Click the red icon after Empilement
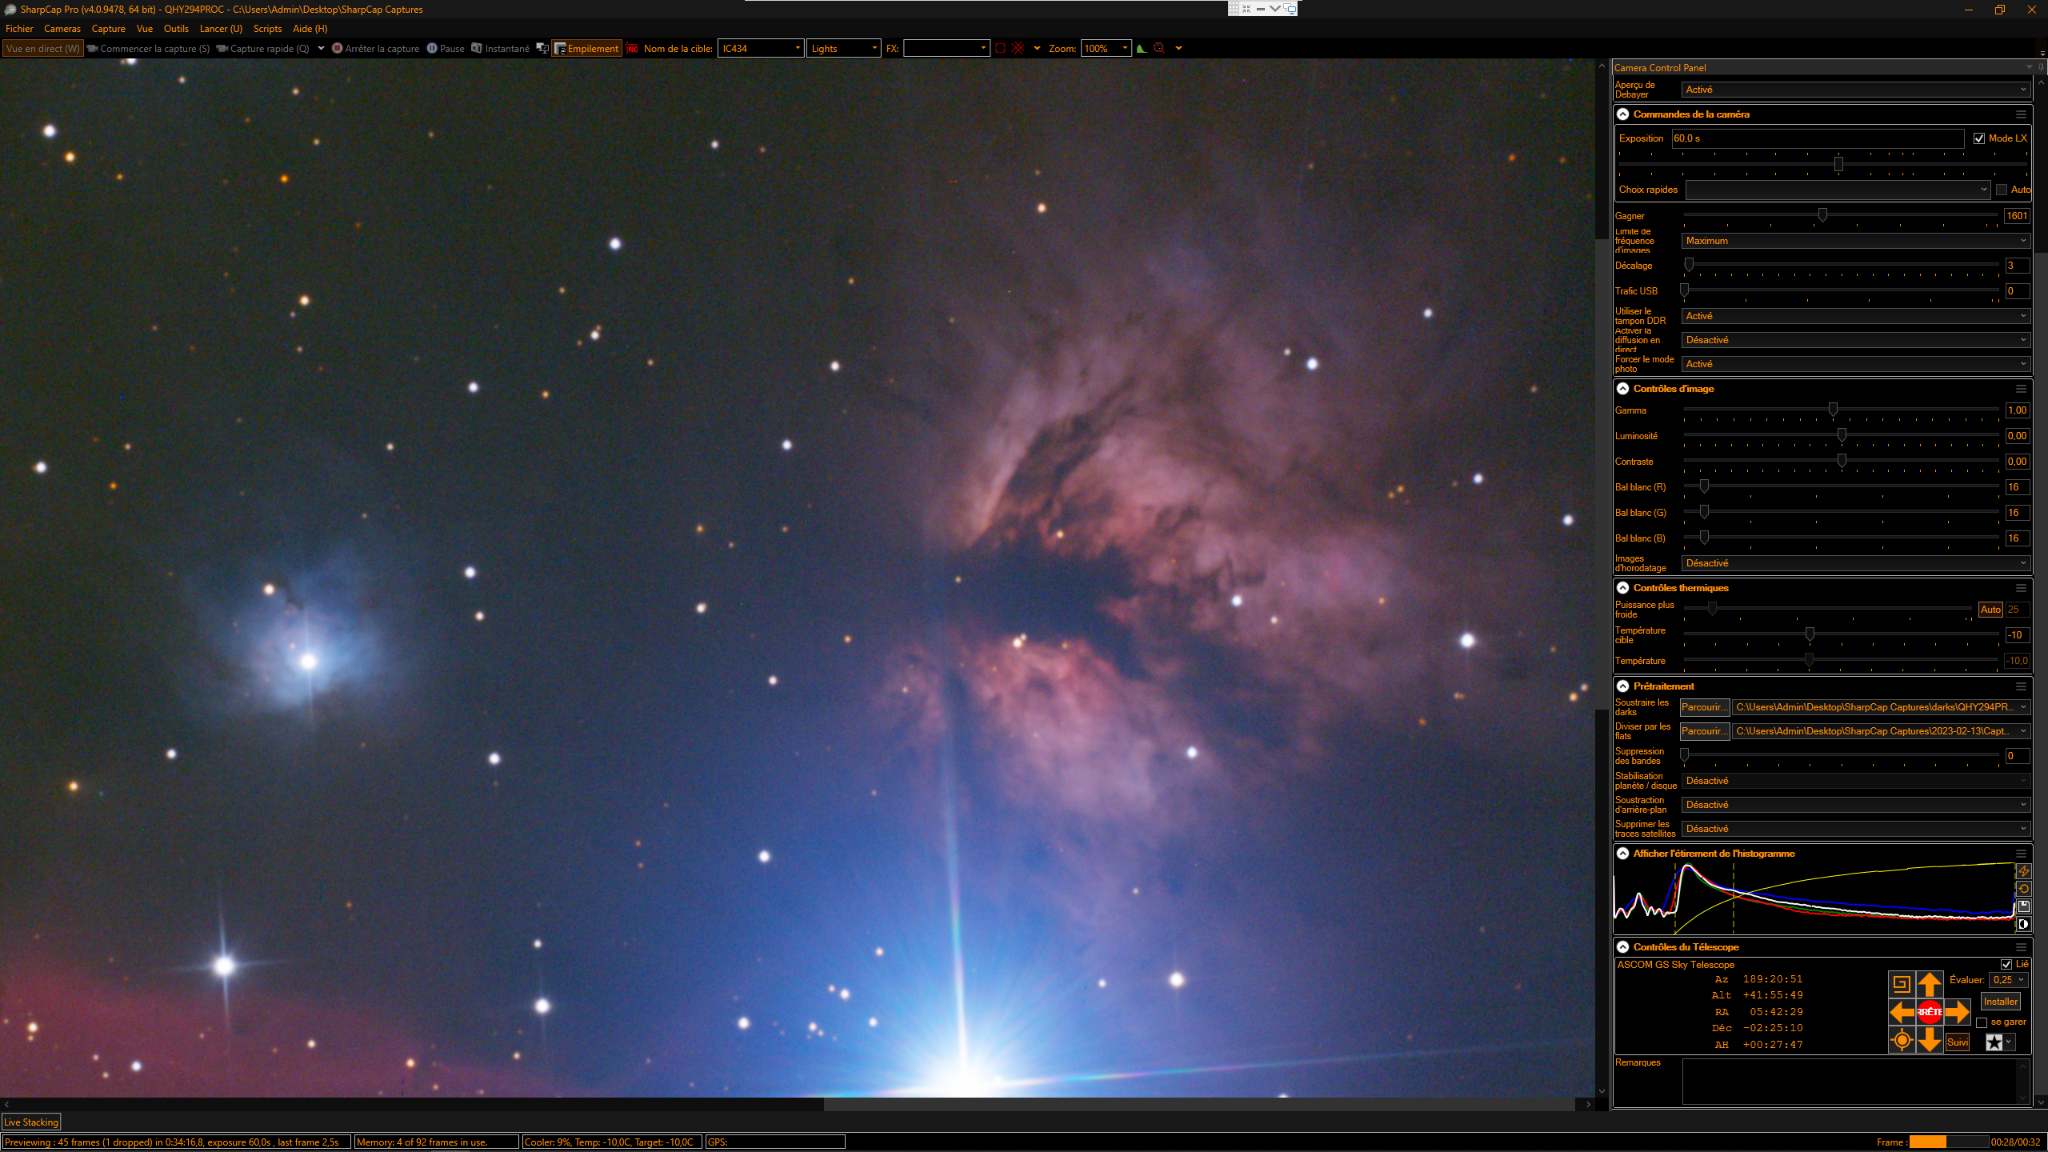This screenshot has height=1152, width=2048. (x=632, y=48)
